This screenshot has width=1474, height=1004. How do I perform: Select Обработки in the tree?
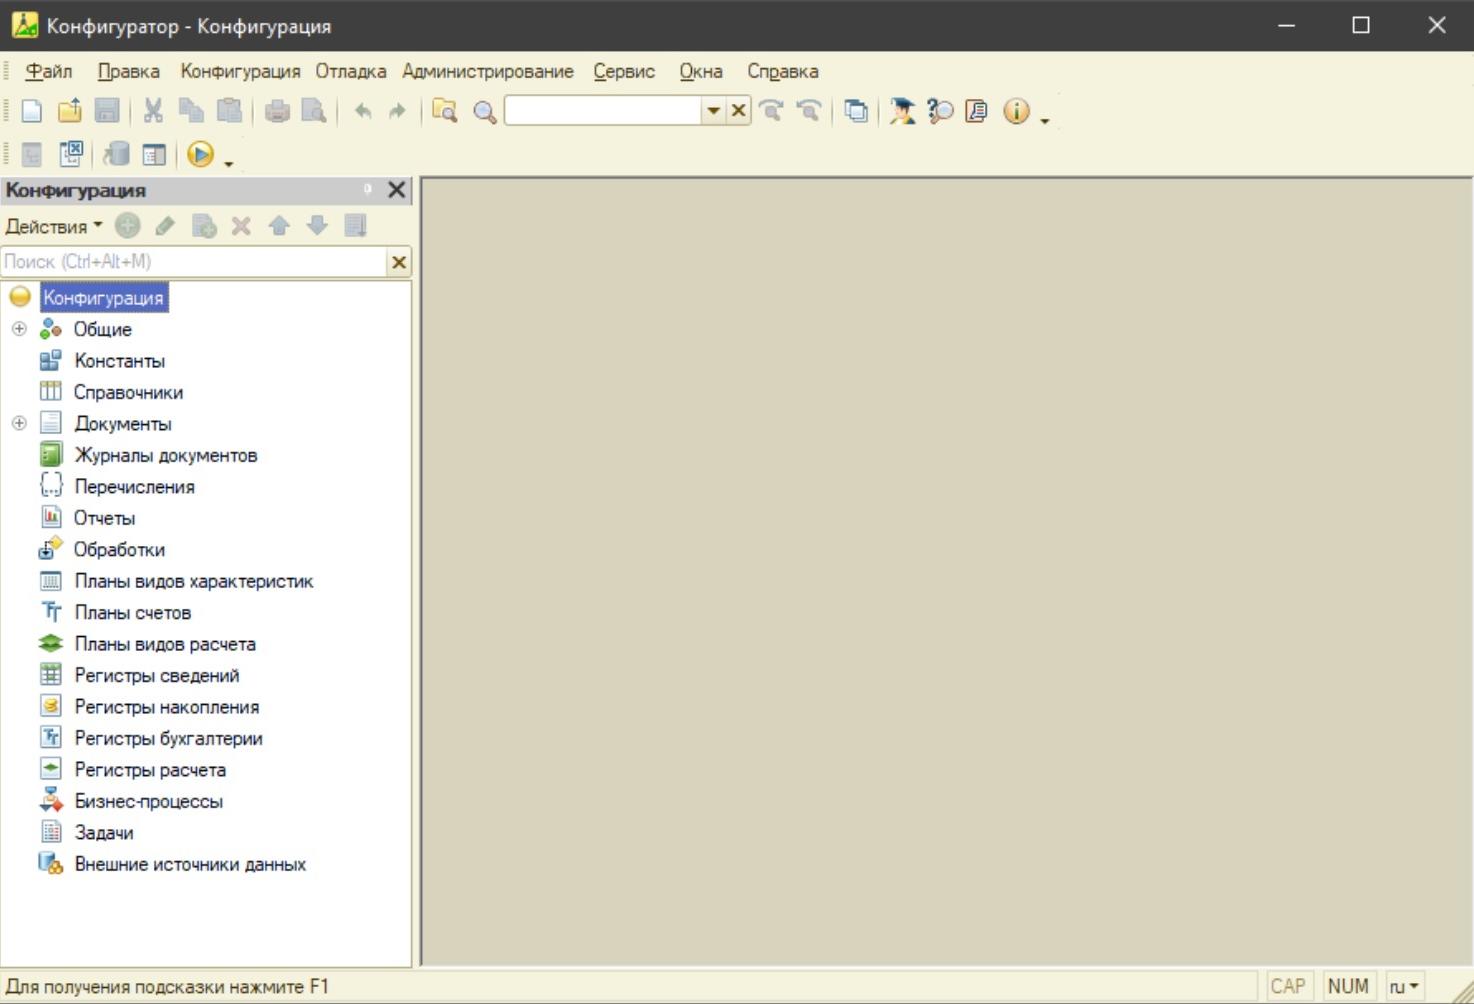click(119, 550)
